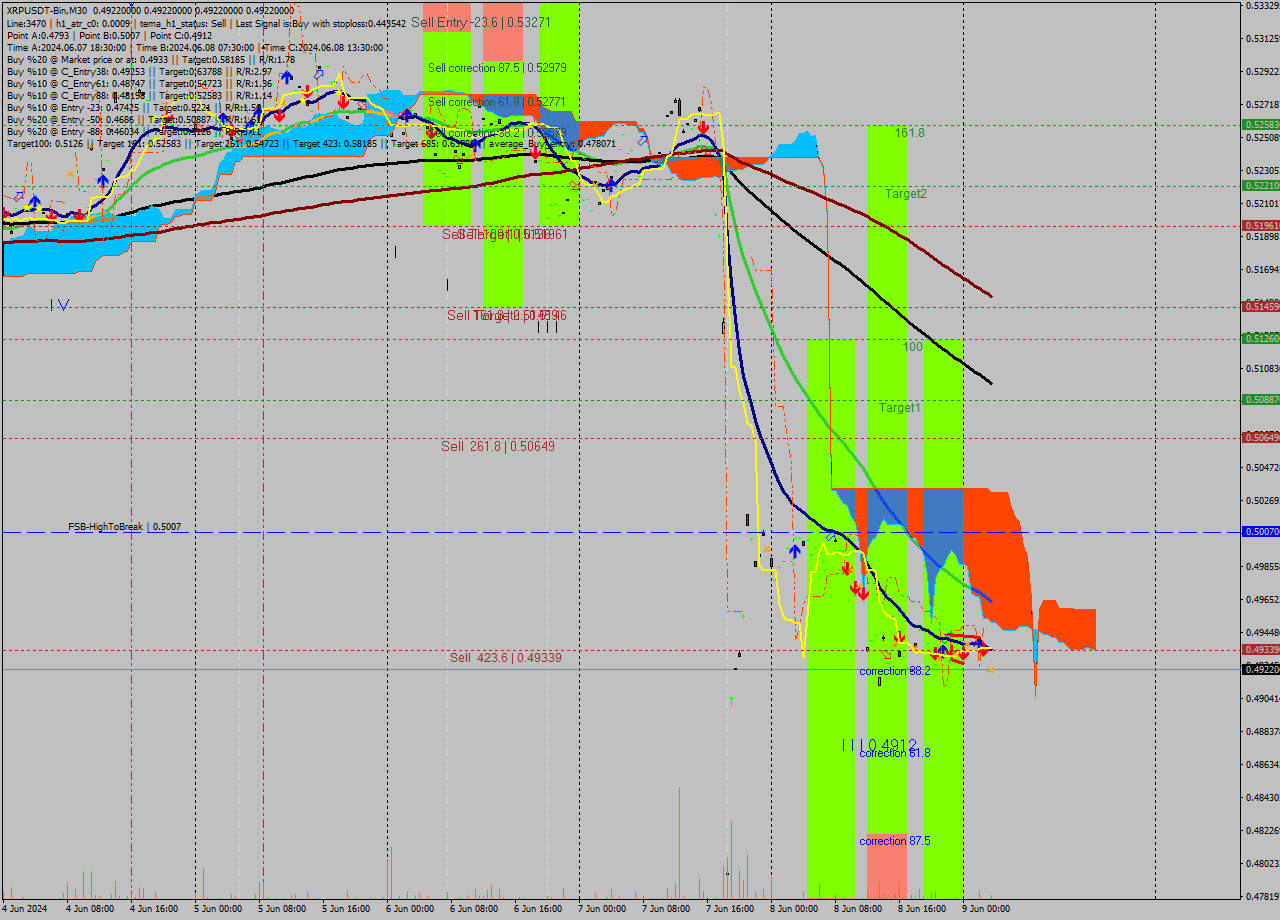Click the 'Buy %20 @ Entry -50' line

tap(134, 119)
